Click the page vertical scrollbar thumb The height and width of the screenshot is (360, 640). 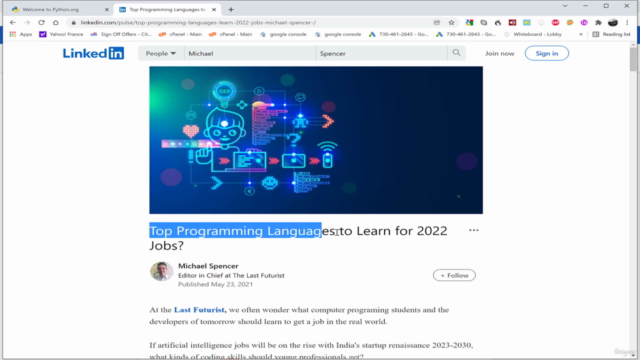633,59
